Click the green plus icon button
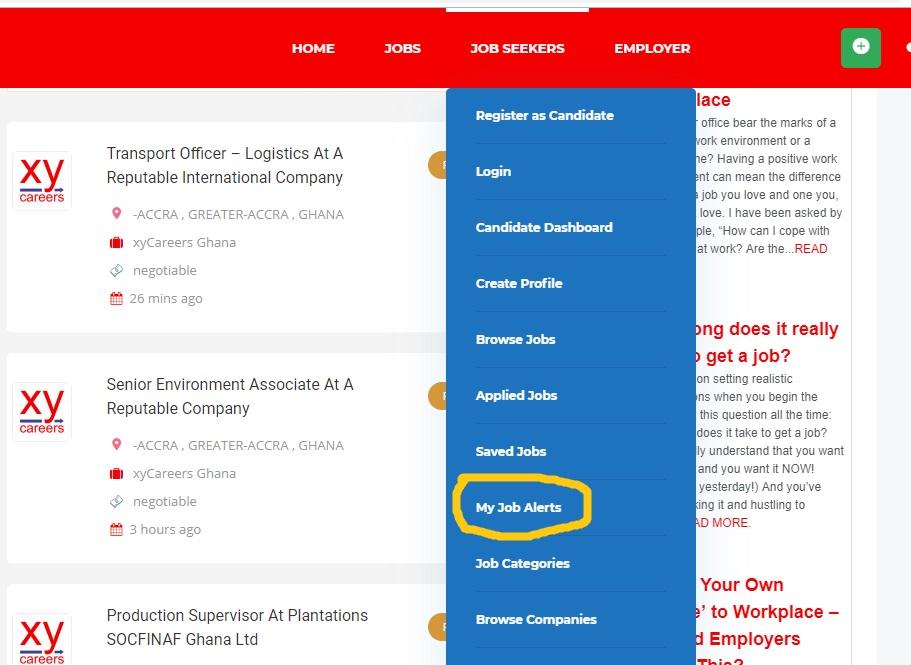Viewport: 911px width, 665px height. [x=860, y=47]
